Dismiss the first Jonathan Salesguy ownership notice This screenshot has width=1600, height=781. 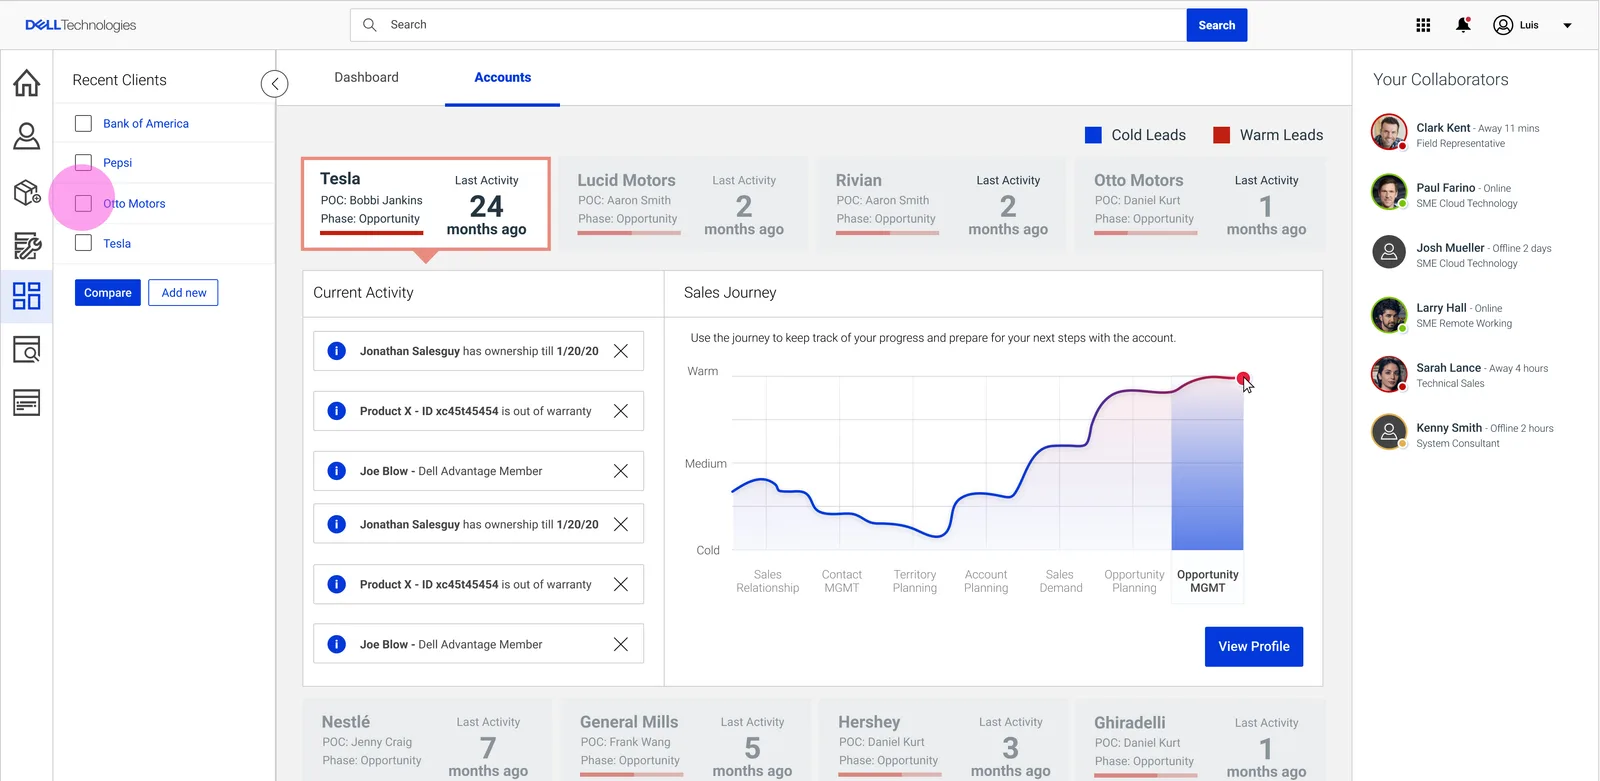[x=621, y=351]
